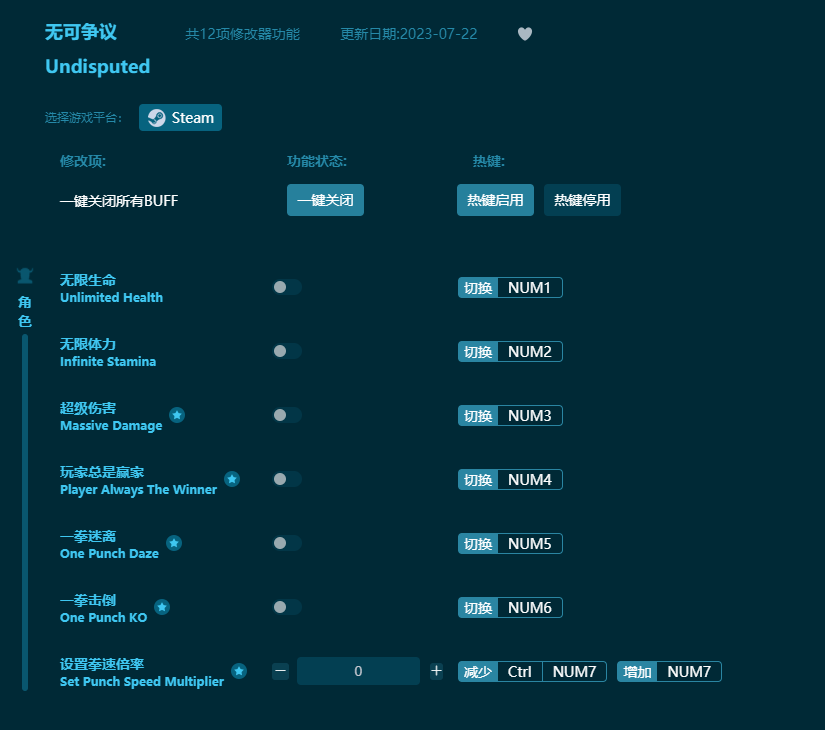Click the plus stepper to raise punch speed multiplier
This screenshot has height=730, width=825.
coord(436,671)
